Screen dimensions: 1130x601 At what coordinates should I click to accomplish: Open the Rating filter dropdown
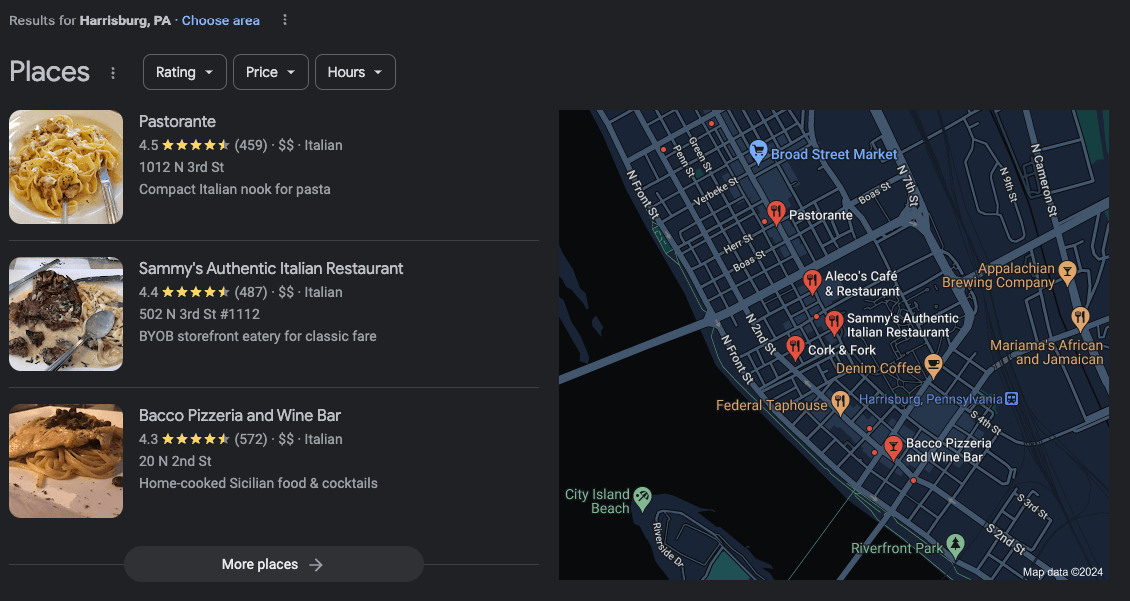click(184, 72)
